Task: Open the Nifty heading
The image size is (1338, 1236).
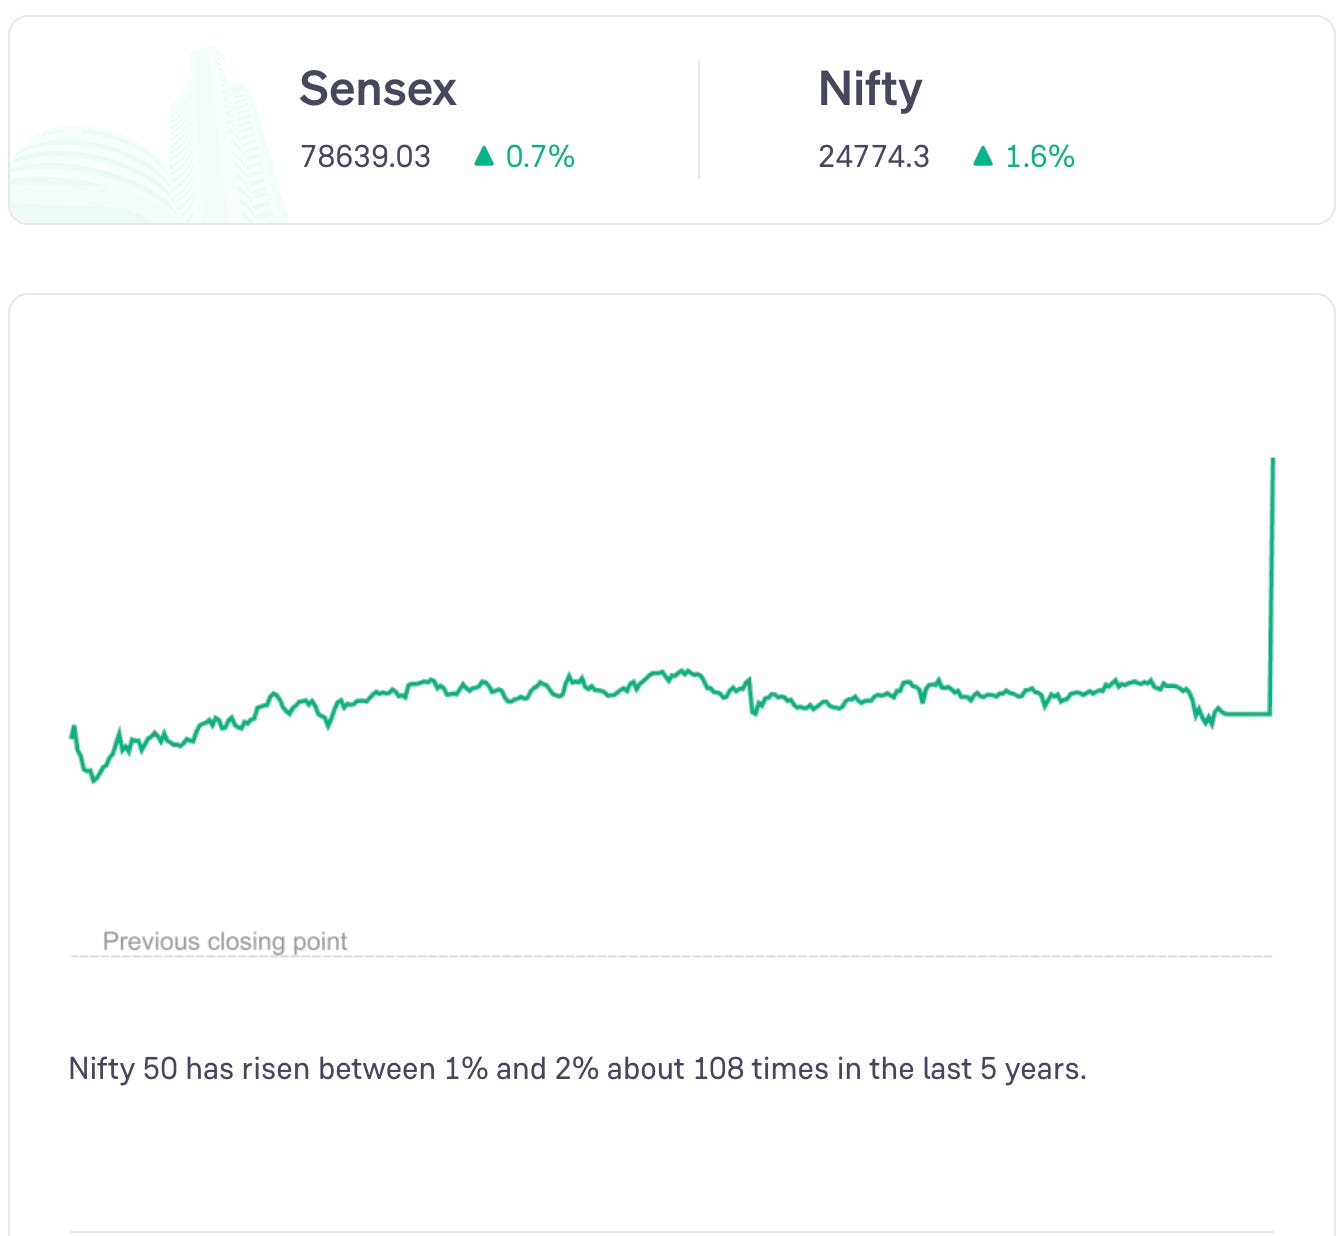Action: pyautogui.click(x=870, y=89)
